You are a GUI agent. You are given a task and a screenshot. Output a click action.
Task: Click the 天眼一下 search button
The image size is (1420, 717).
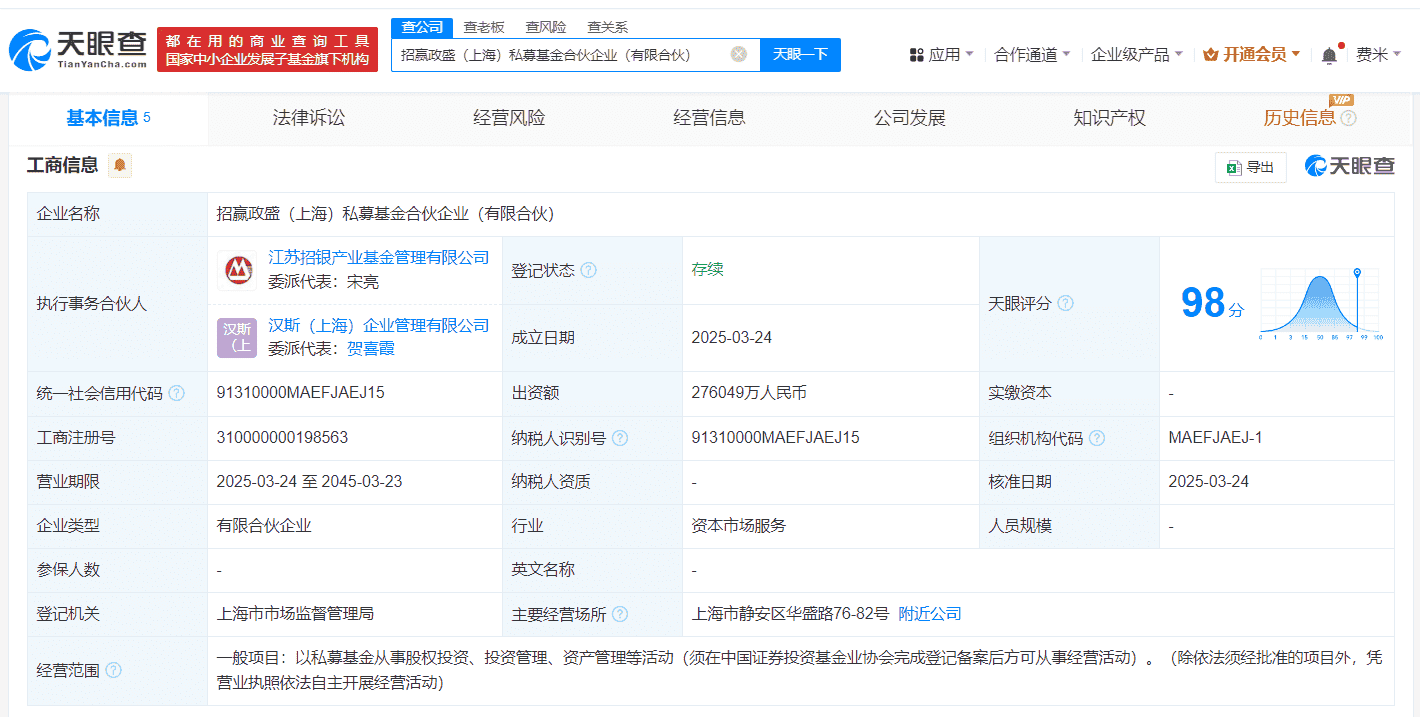800,55
